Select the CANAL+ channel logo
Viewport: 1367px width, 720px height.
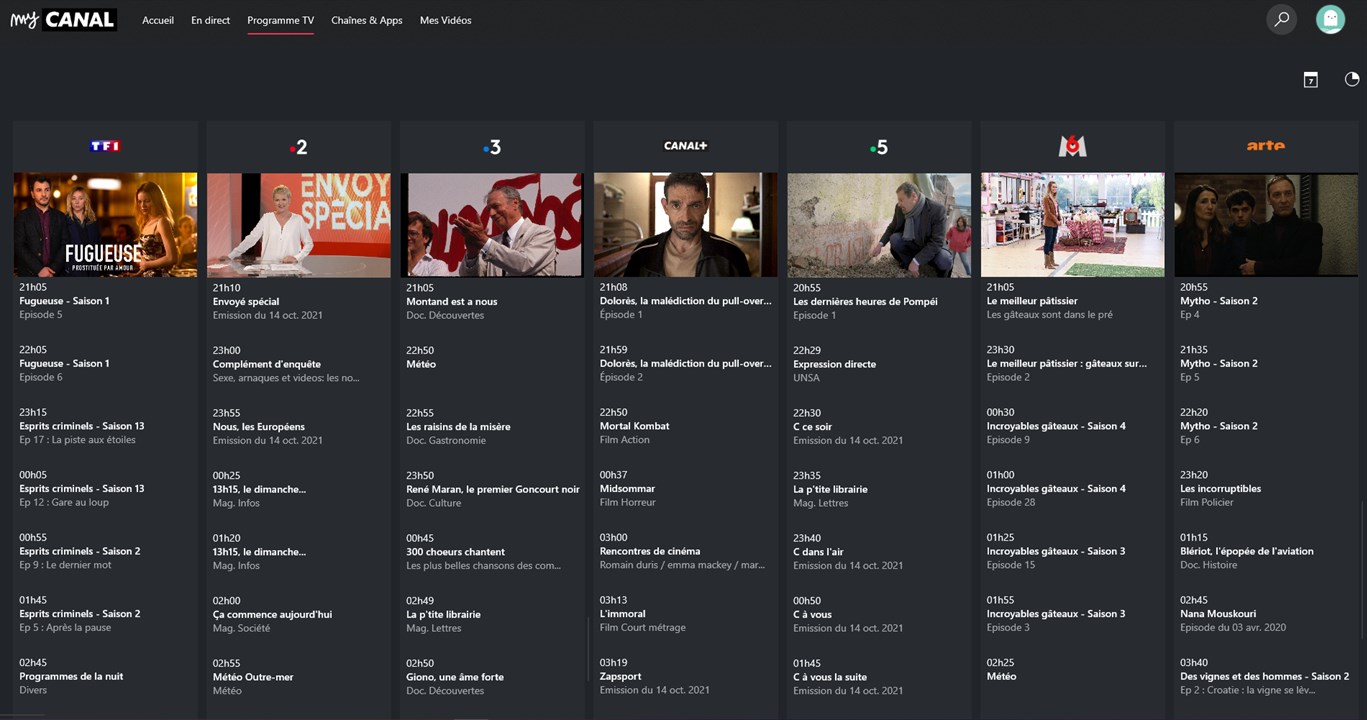pos(685,146)
